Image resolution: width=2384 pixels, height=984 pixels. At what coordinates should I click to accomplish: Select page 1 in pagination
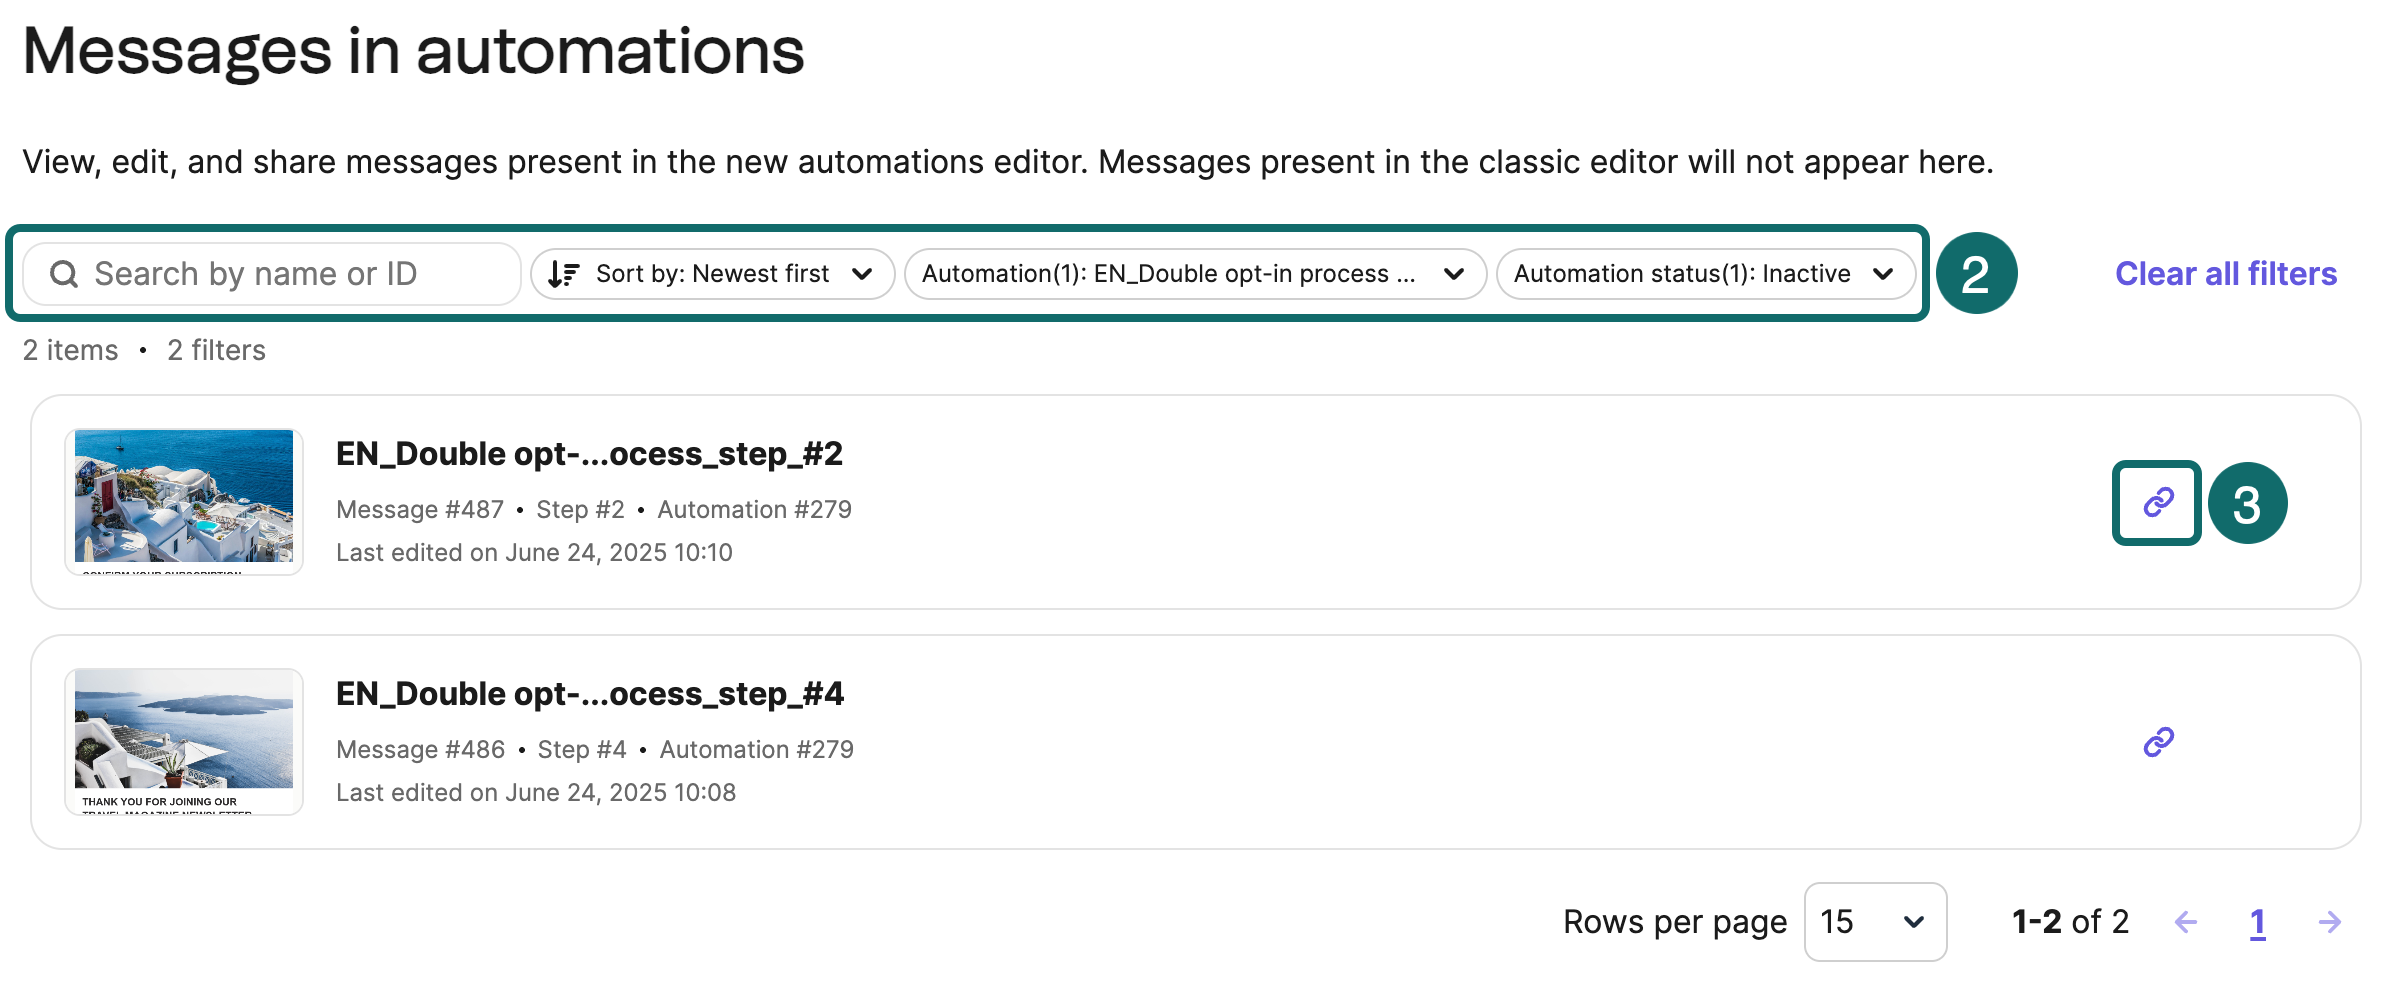click(x=2257, y=922)
